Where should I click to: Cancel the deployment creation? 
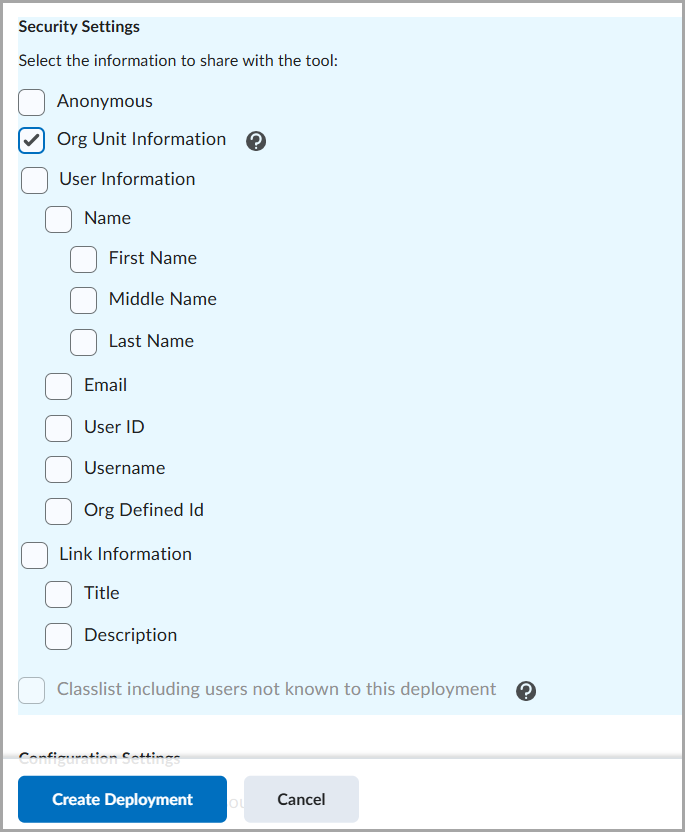301,799
